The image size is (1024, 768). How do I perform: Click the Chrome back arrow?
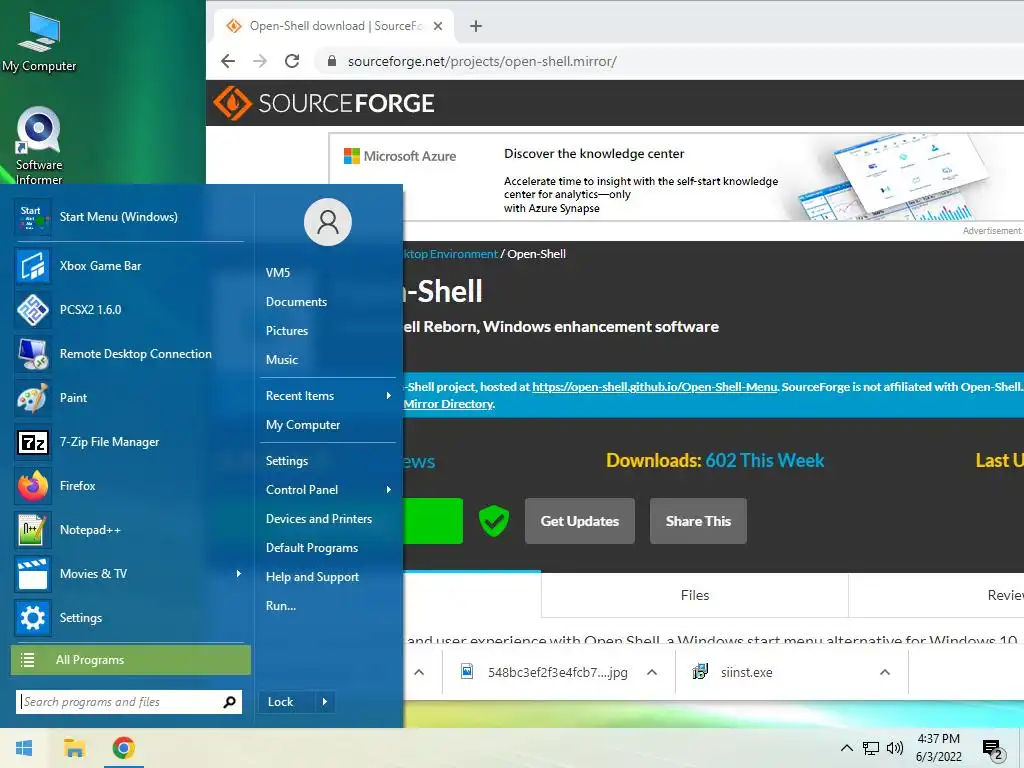228,61
